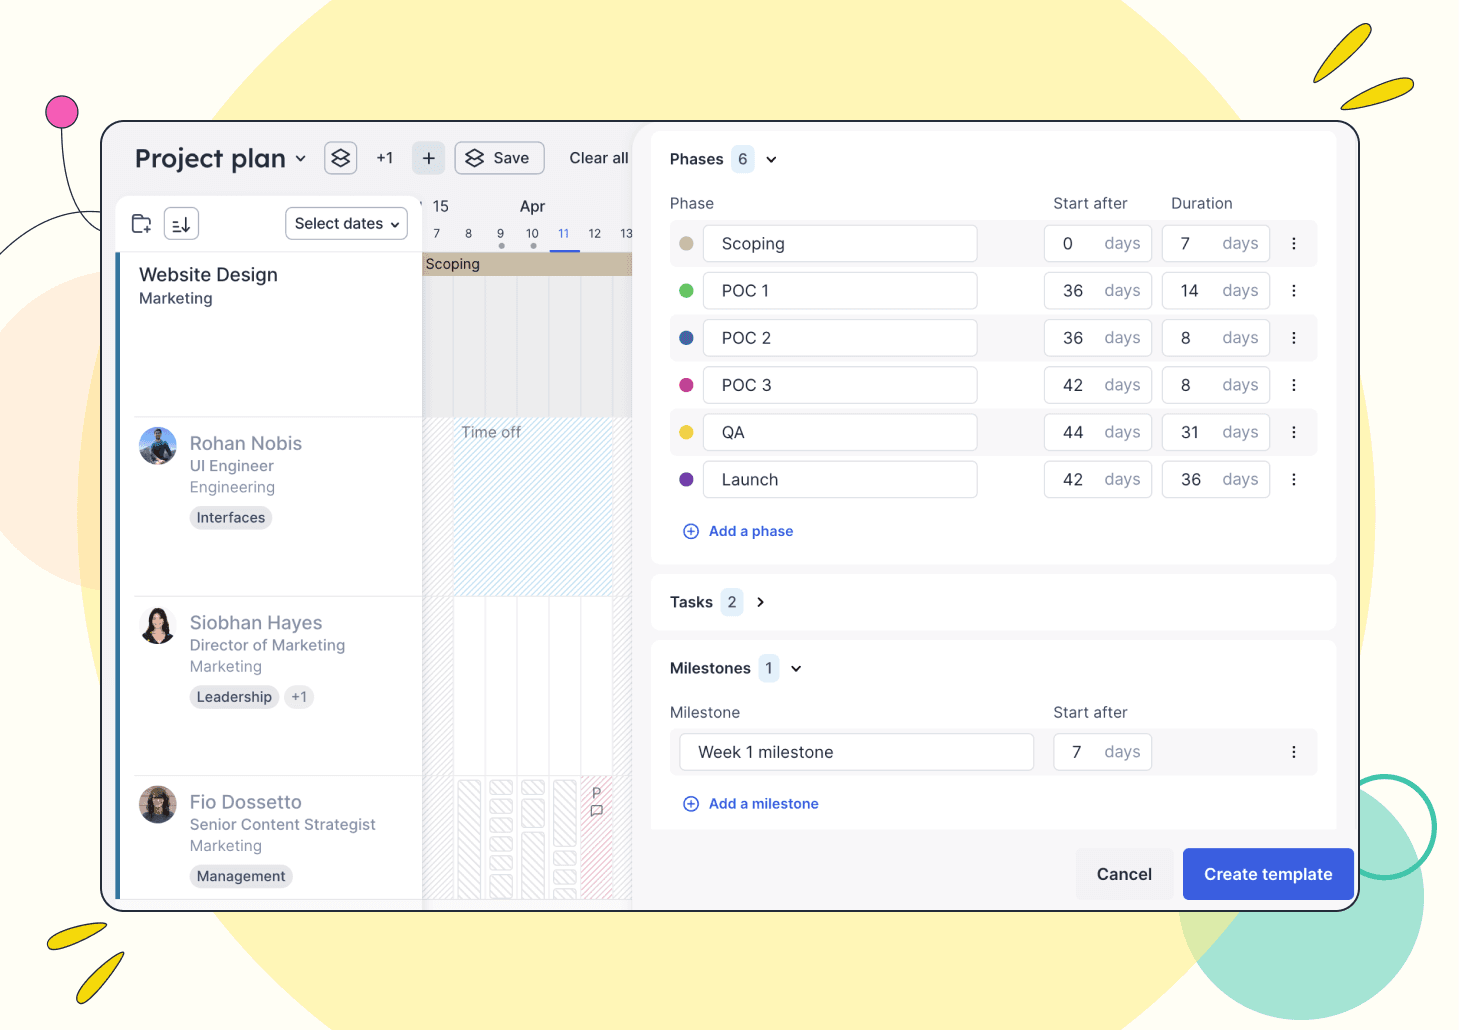Collapse the Phases section chevron
Viewport: 1459px width, 1030px height.
[x=770, y=159]
